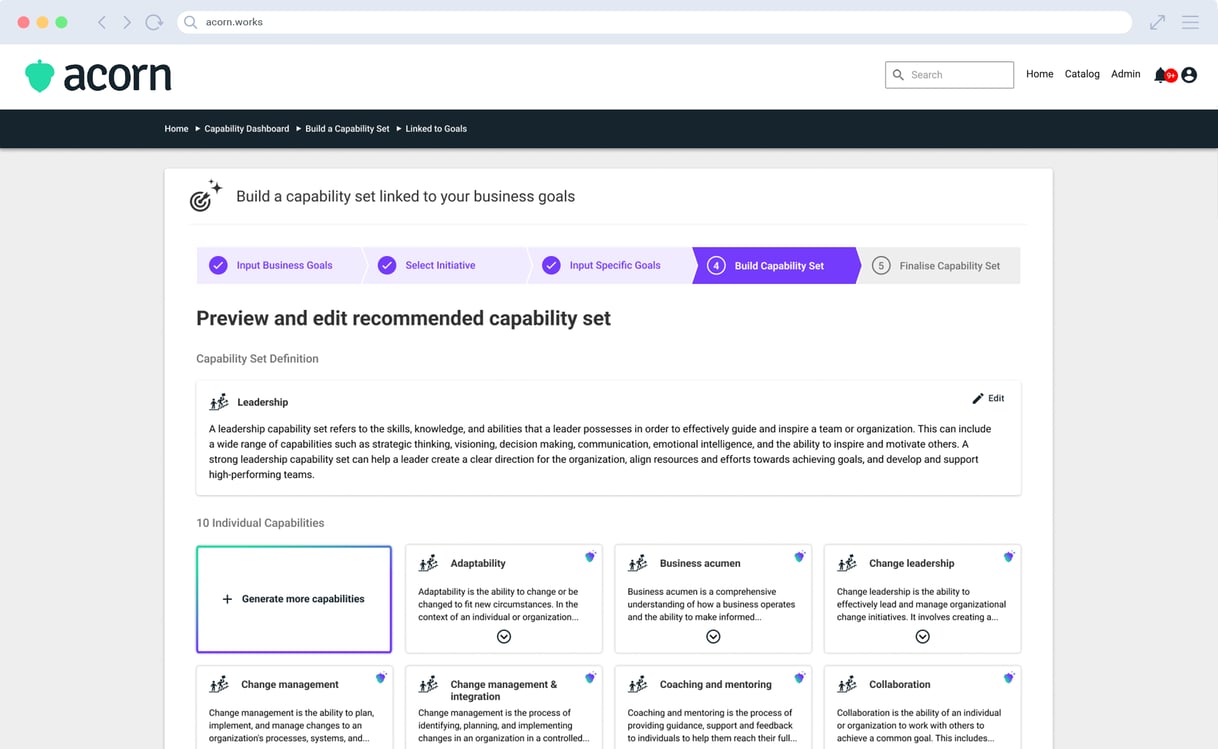Click the climbing-figure icon on Business acumen card
The height and width of the screenshot is (749, 1218).
[638, 563]
